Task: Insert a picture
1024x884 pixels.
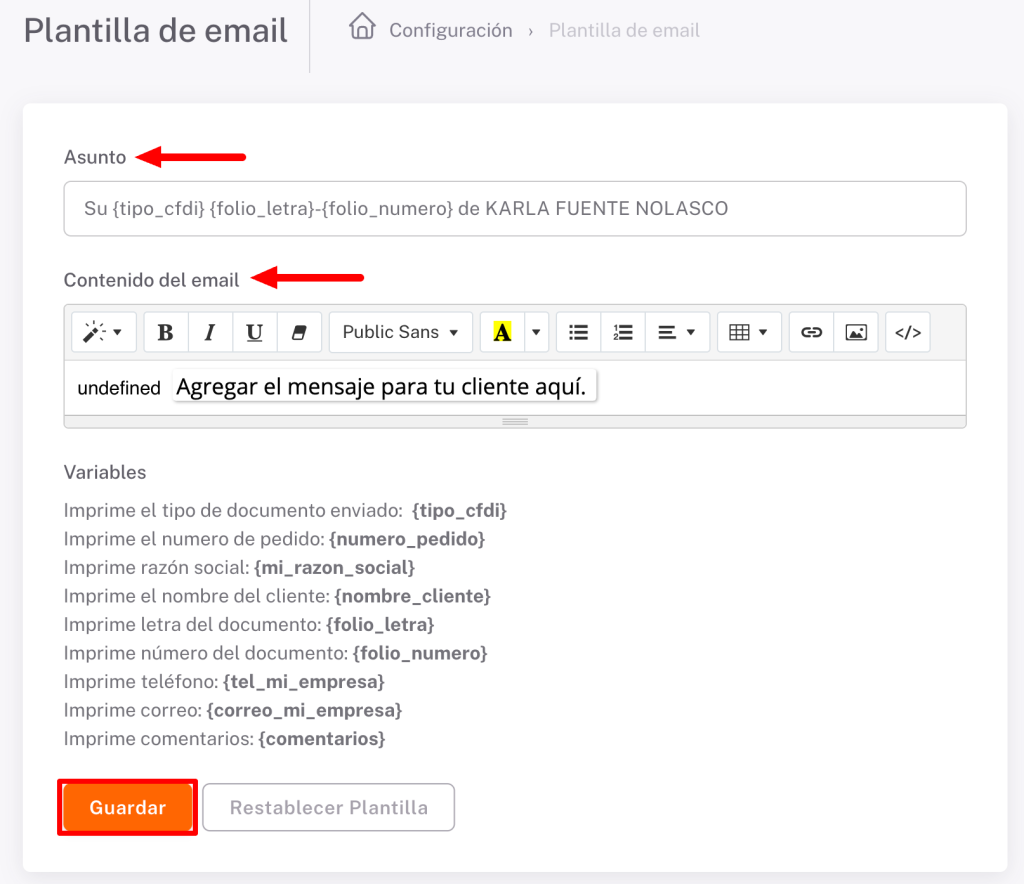Action: pyautogui.click(x=856, y=332)
